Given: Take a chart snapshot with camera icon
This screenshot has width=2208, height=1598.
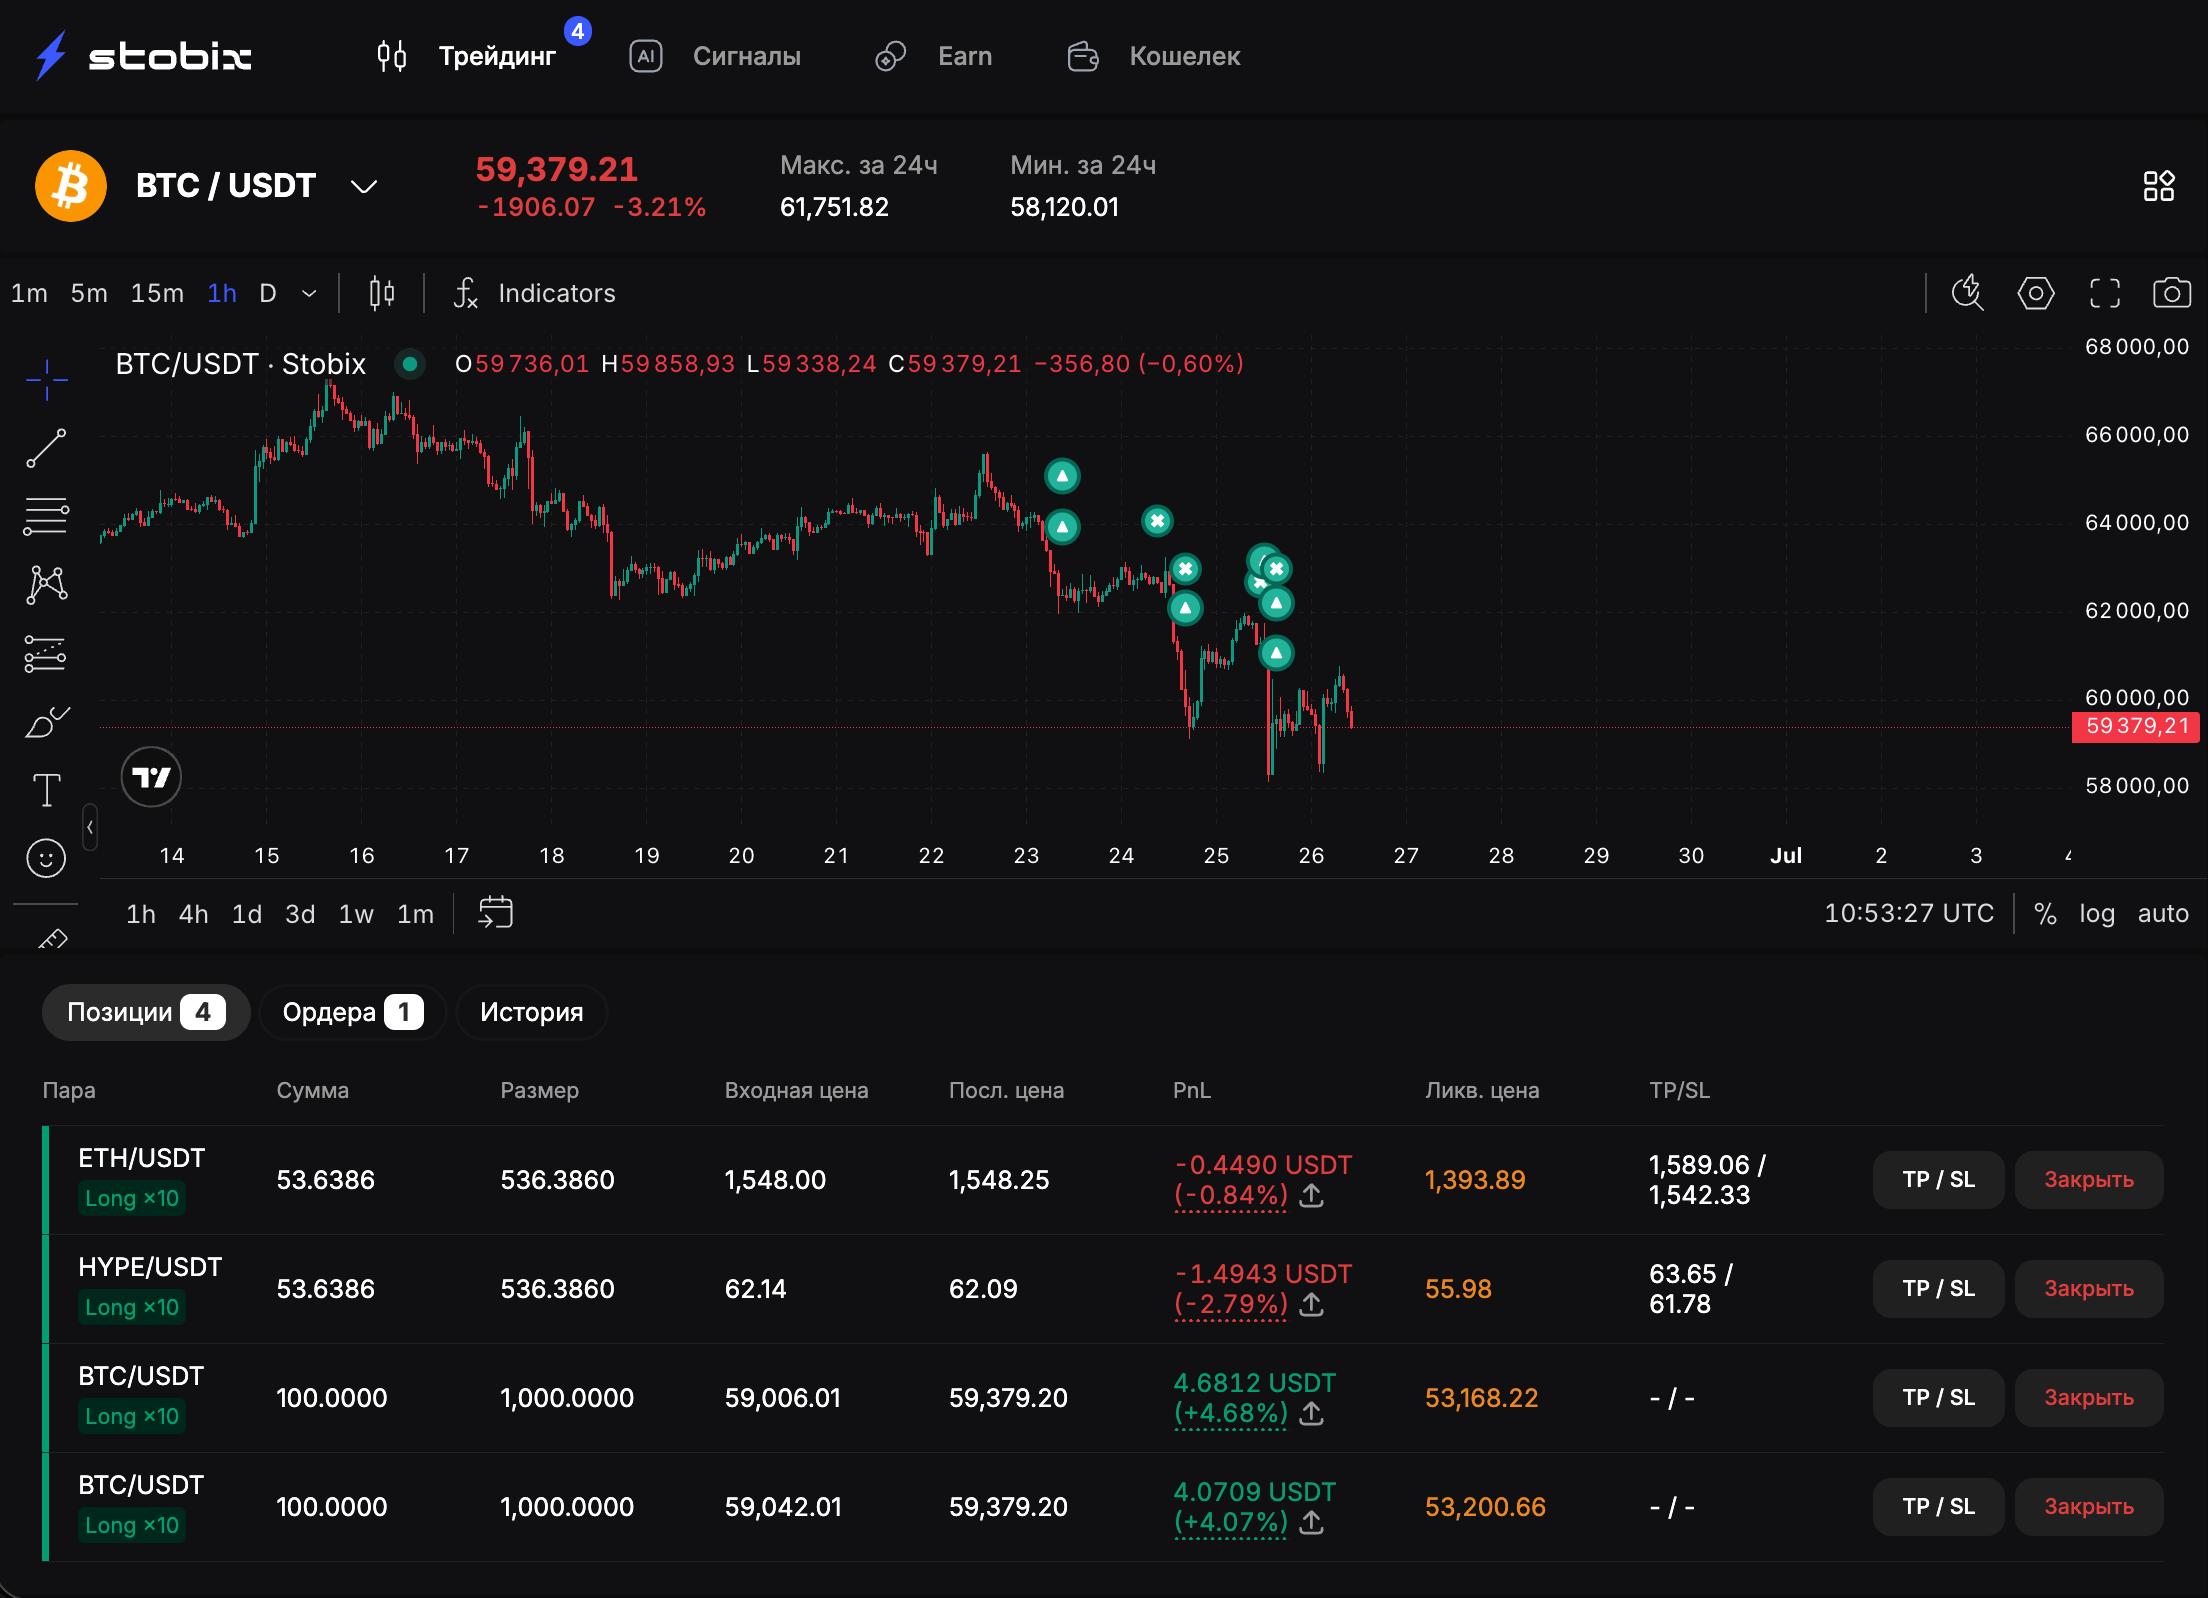Looking at the screenshot, I should coord(2171,293).
